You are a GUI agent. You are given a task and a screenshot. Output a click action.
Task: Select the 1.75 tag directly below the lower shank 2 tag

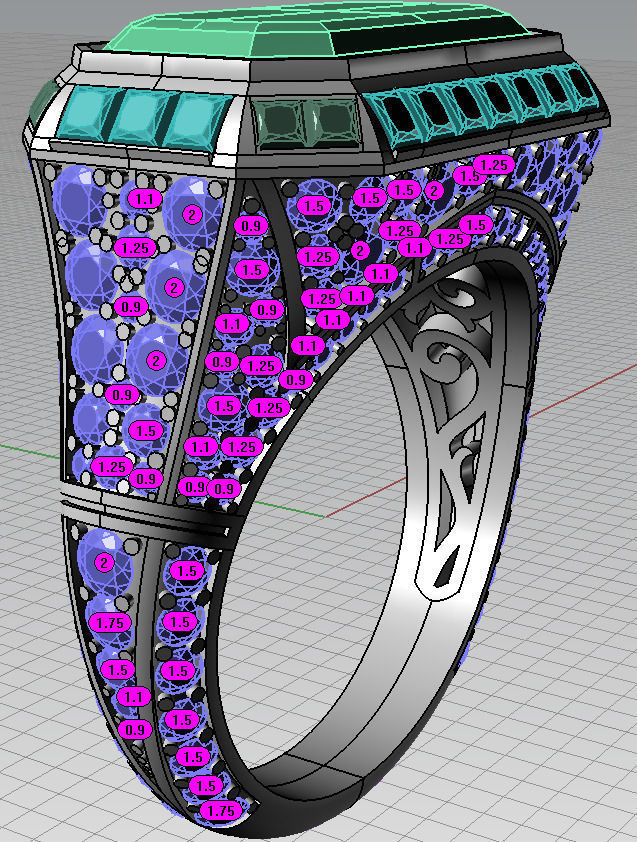(110, 623)
